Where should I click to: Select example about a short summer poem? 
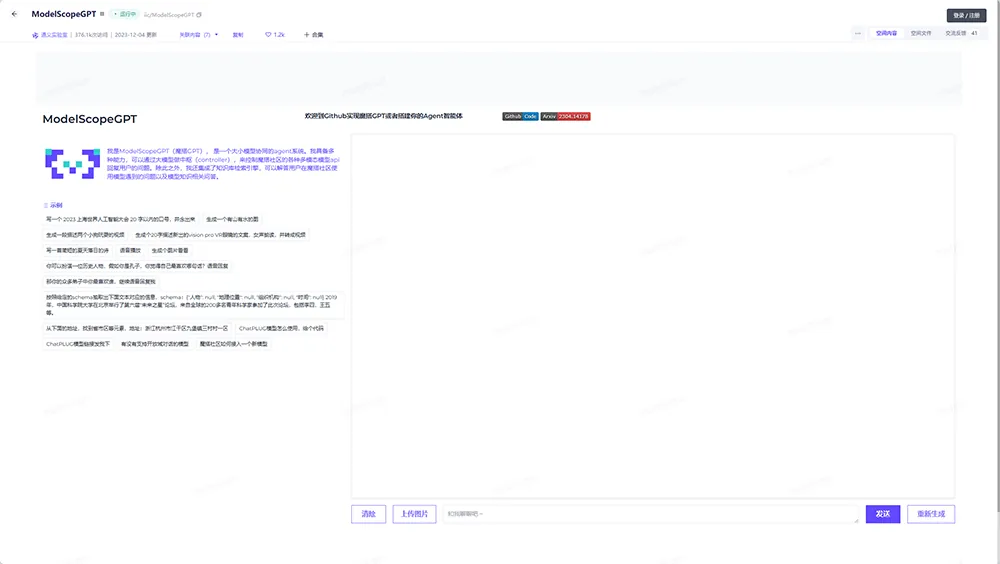pyautogui.click(x=77, y=250)
